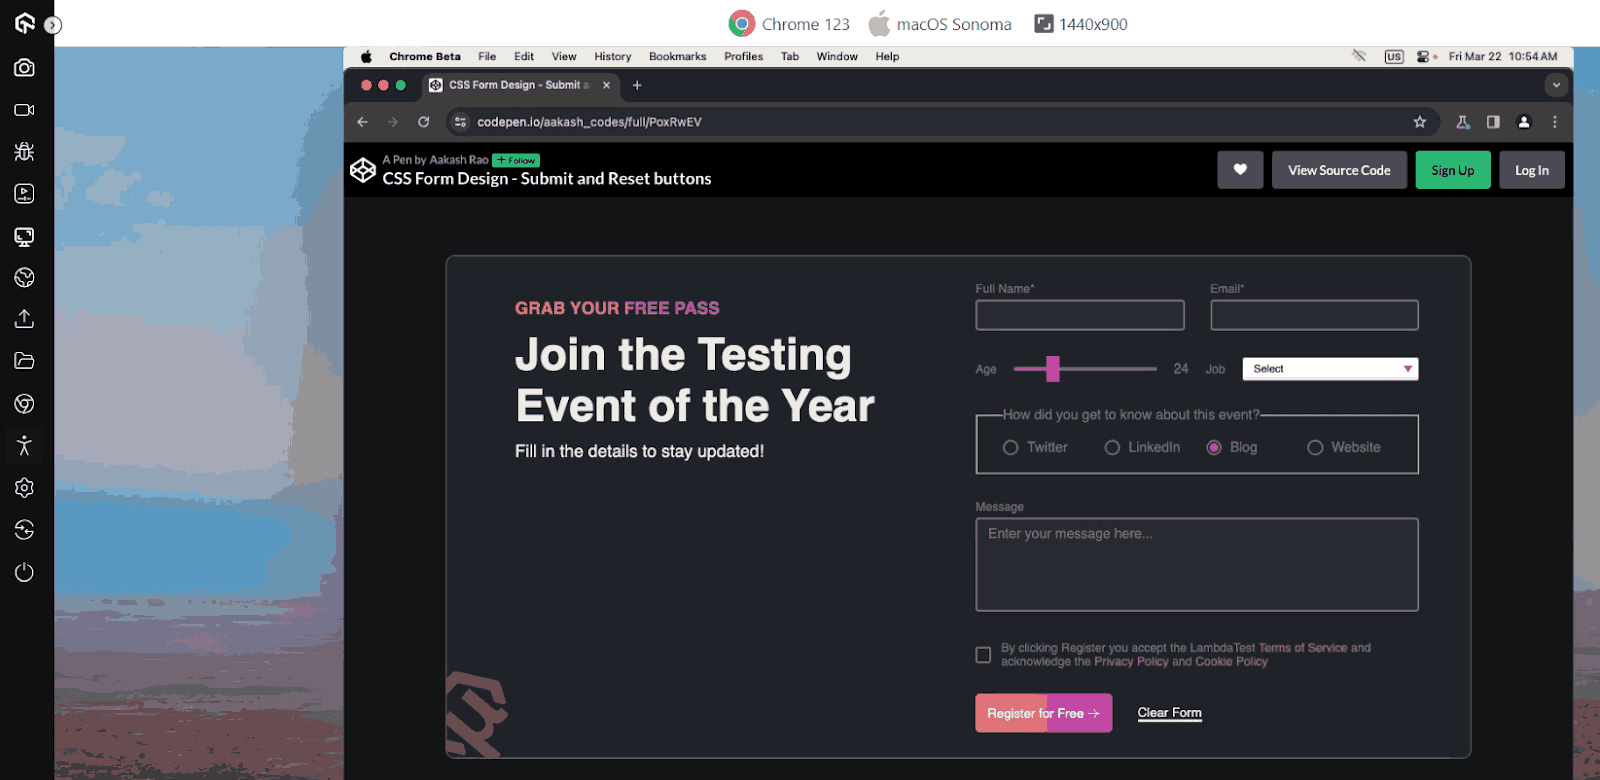This screenshot has width=1600, height=780.
Task: Click the Chrome browser icon in sidebar
Action: pyautogui.click(x=24, y=403)
